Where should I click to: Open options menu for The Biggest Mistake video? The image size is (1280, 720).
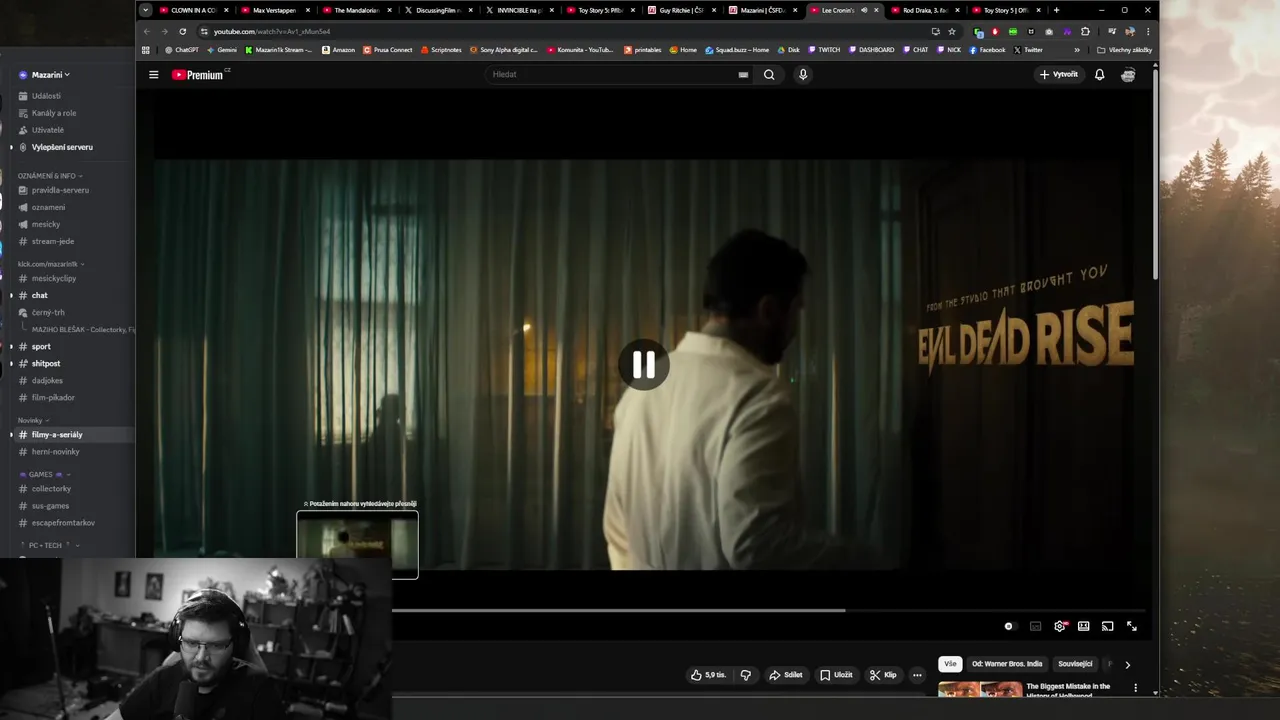coord(1135,688)
